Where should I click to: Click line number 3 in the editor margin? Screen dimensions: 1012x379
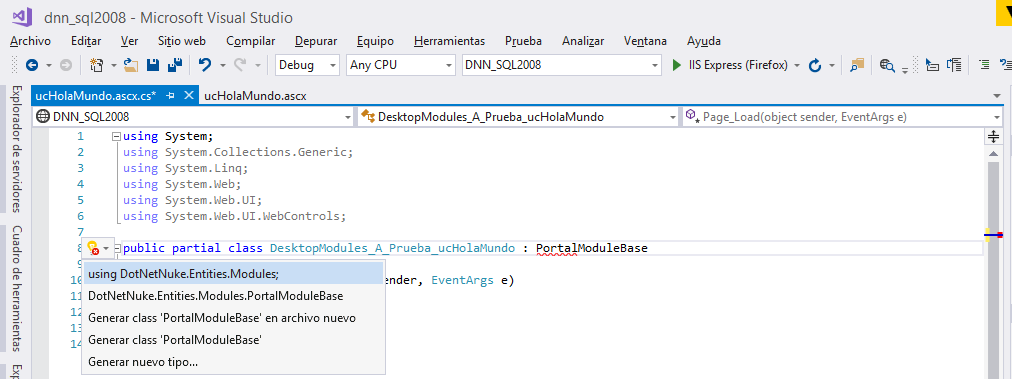click(x=80, y=168)
